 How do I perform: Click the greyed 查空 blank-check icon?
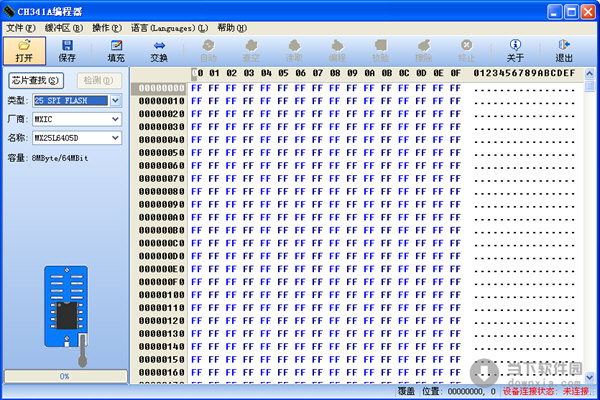(x=251, y=51)
